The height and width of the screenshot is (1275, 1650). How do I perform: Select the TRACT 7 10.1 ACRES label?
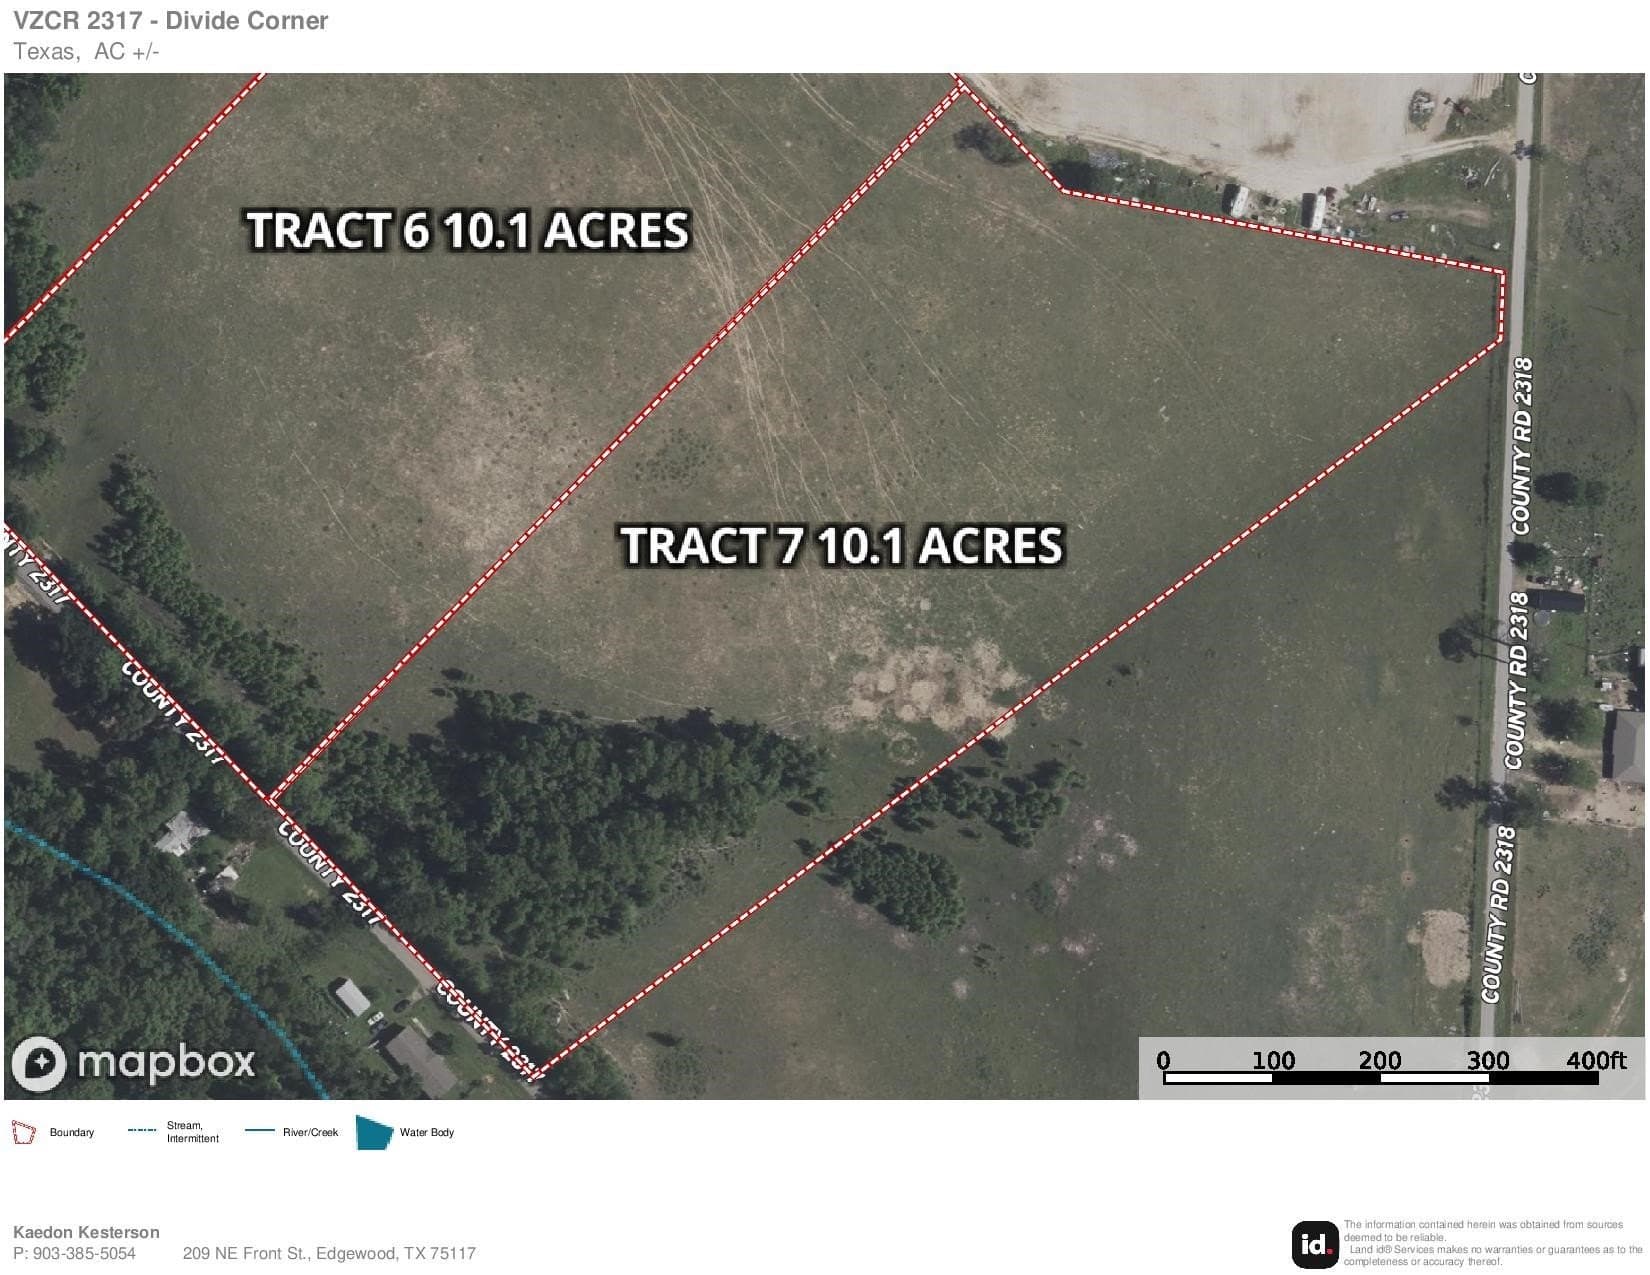coord(841,545)
